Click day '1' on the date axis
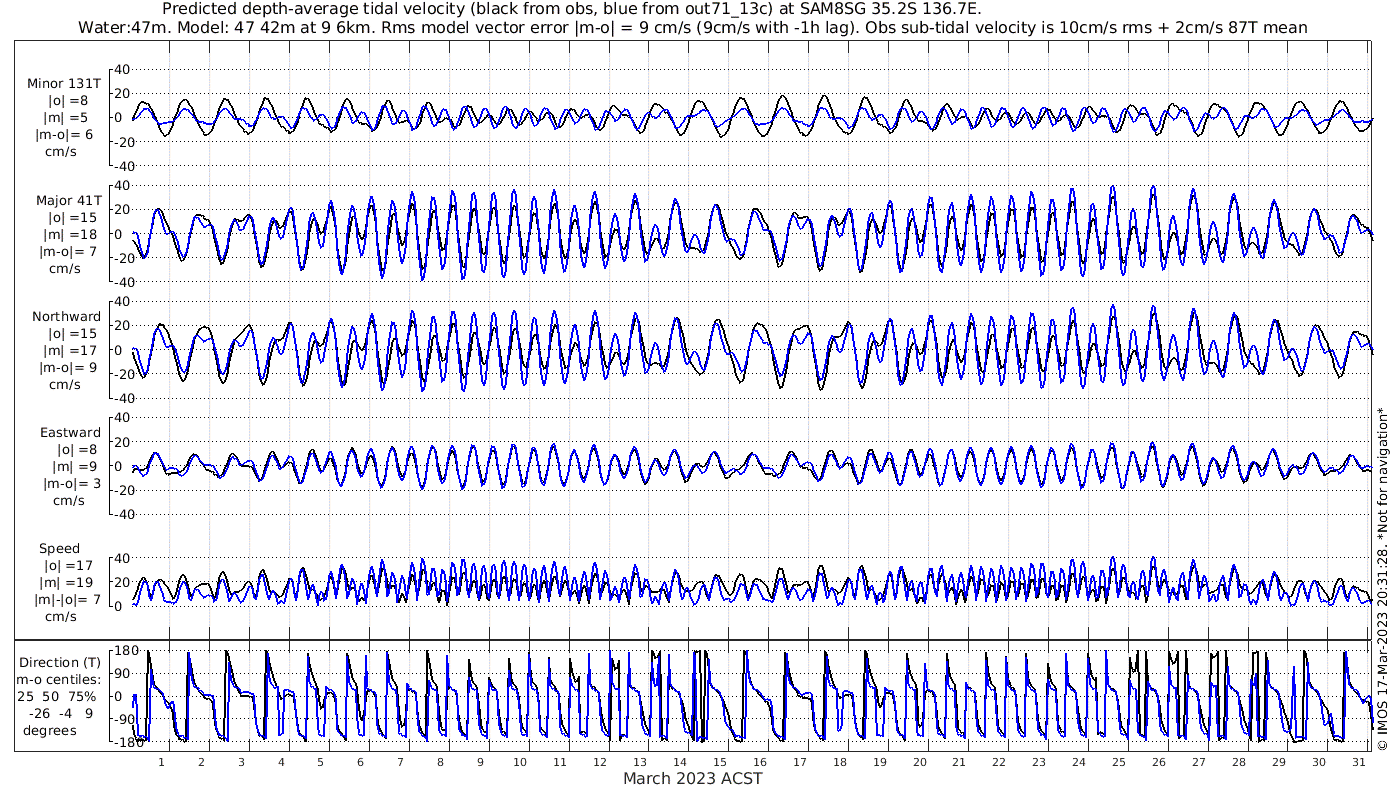The image size is (1400, 800). [161, 762]
